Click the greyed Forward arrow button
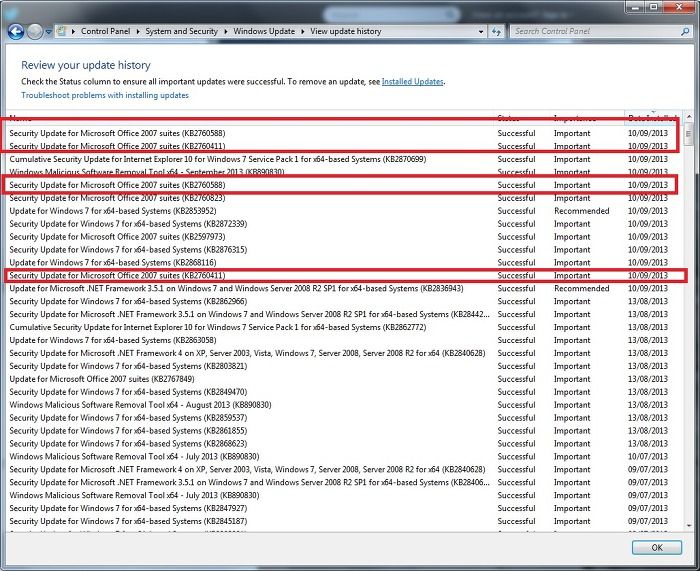This screenshot has width=700, height=571. (x=34, y=31)
